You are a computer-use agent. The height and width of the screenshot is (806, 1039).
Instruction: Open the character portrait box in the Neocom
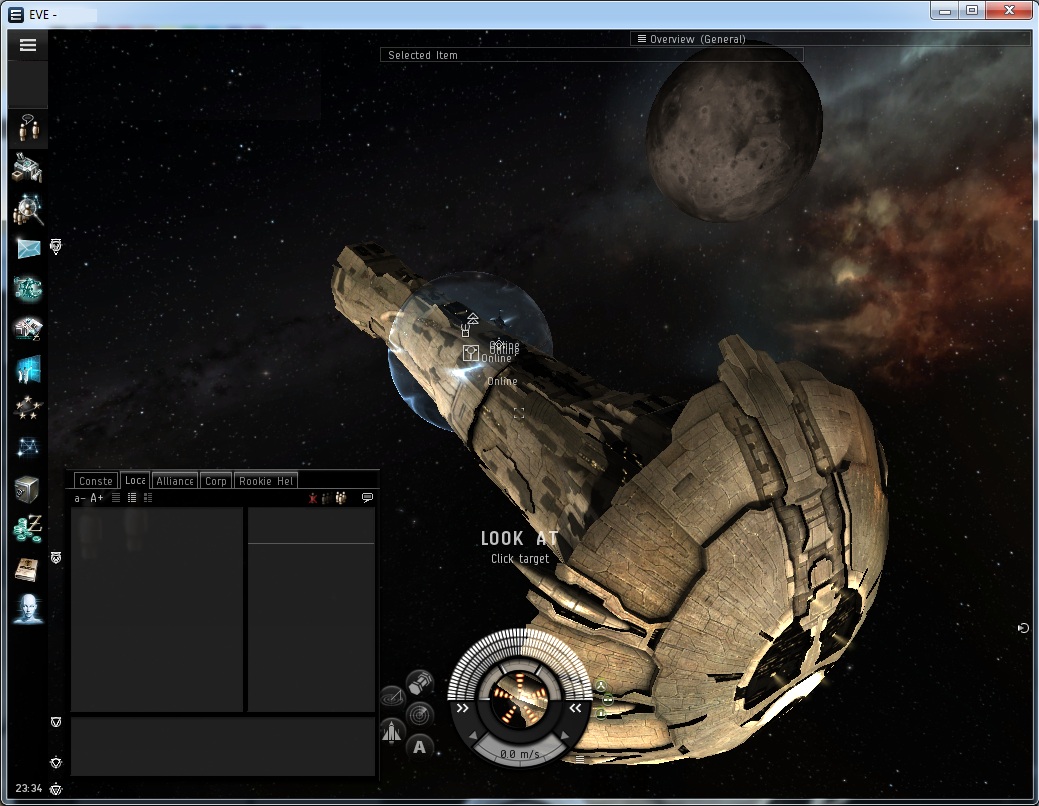coord(28,85)
